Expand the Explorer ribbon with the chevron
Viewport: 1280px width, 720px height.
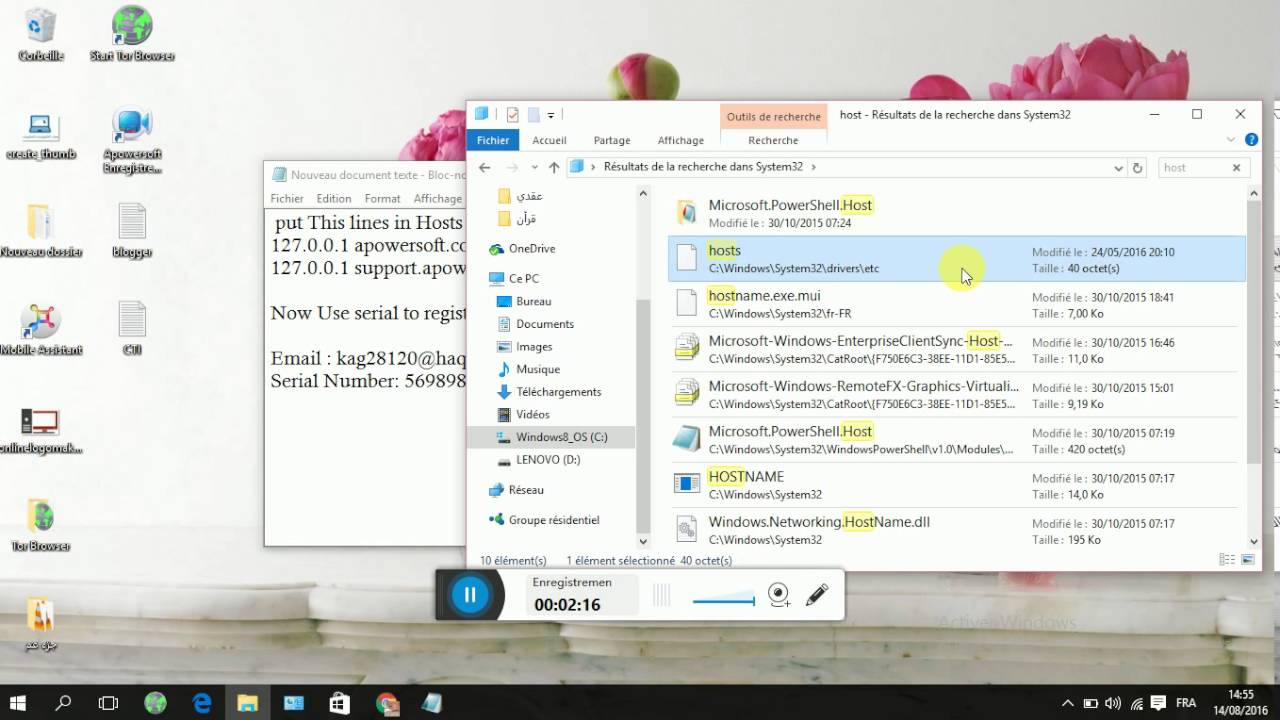(1230, 140)
